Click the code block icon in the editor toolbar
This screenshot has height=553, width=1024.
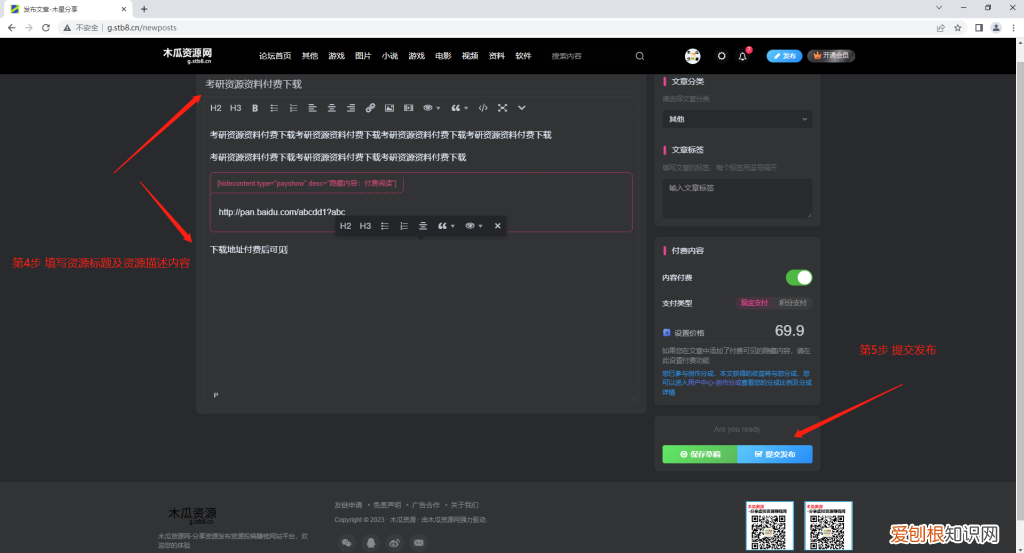coord(483,108)
